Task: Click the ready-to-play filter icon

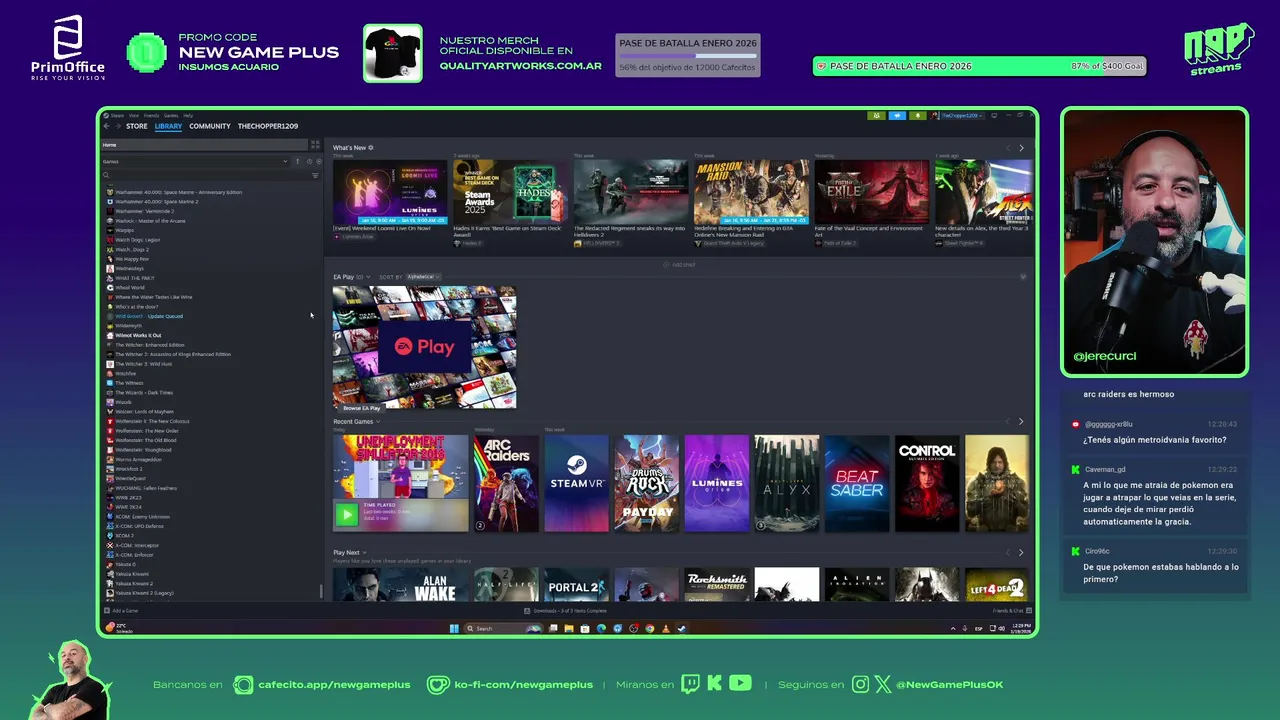Action: click(x=319, y=161)
